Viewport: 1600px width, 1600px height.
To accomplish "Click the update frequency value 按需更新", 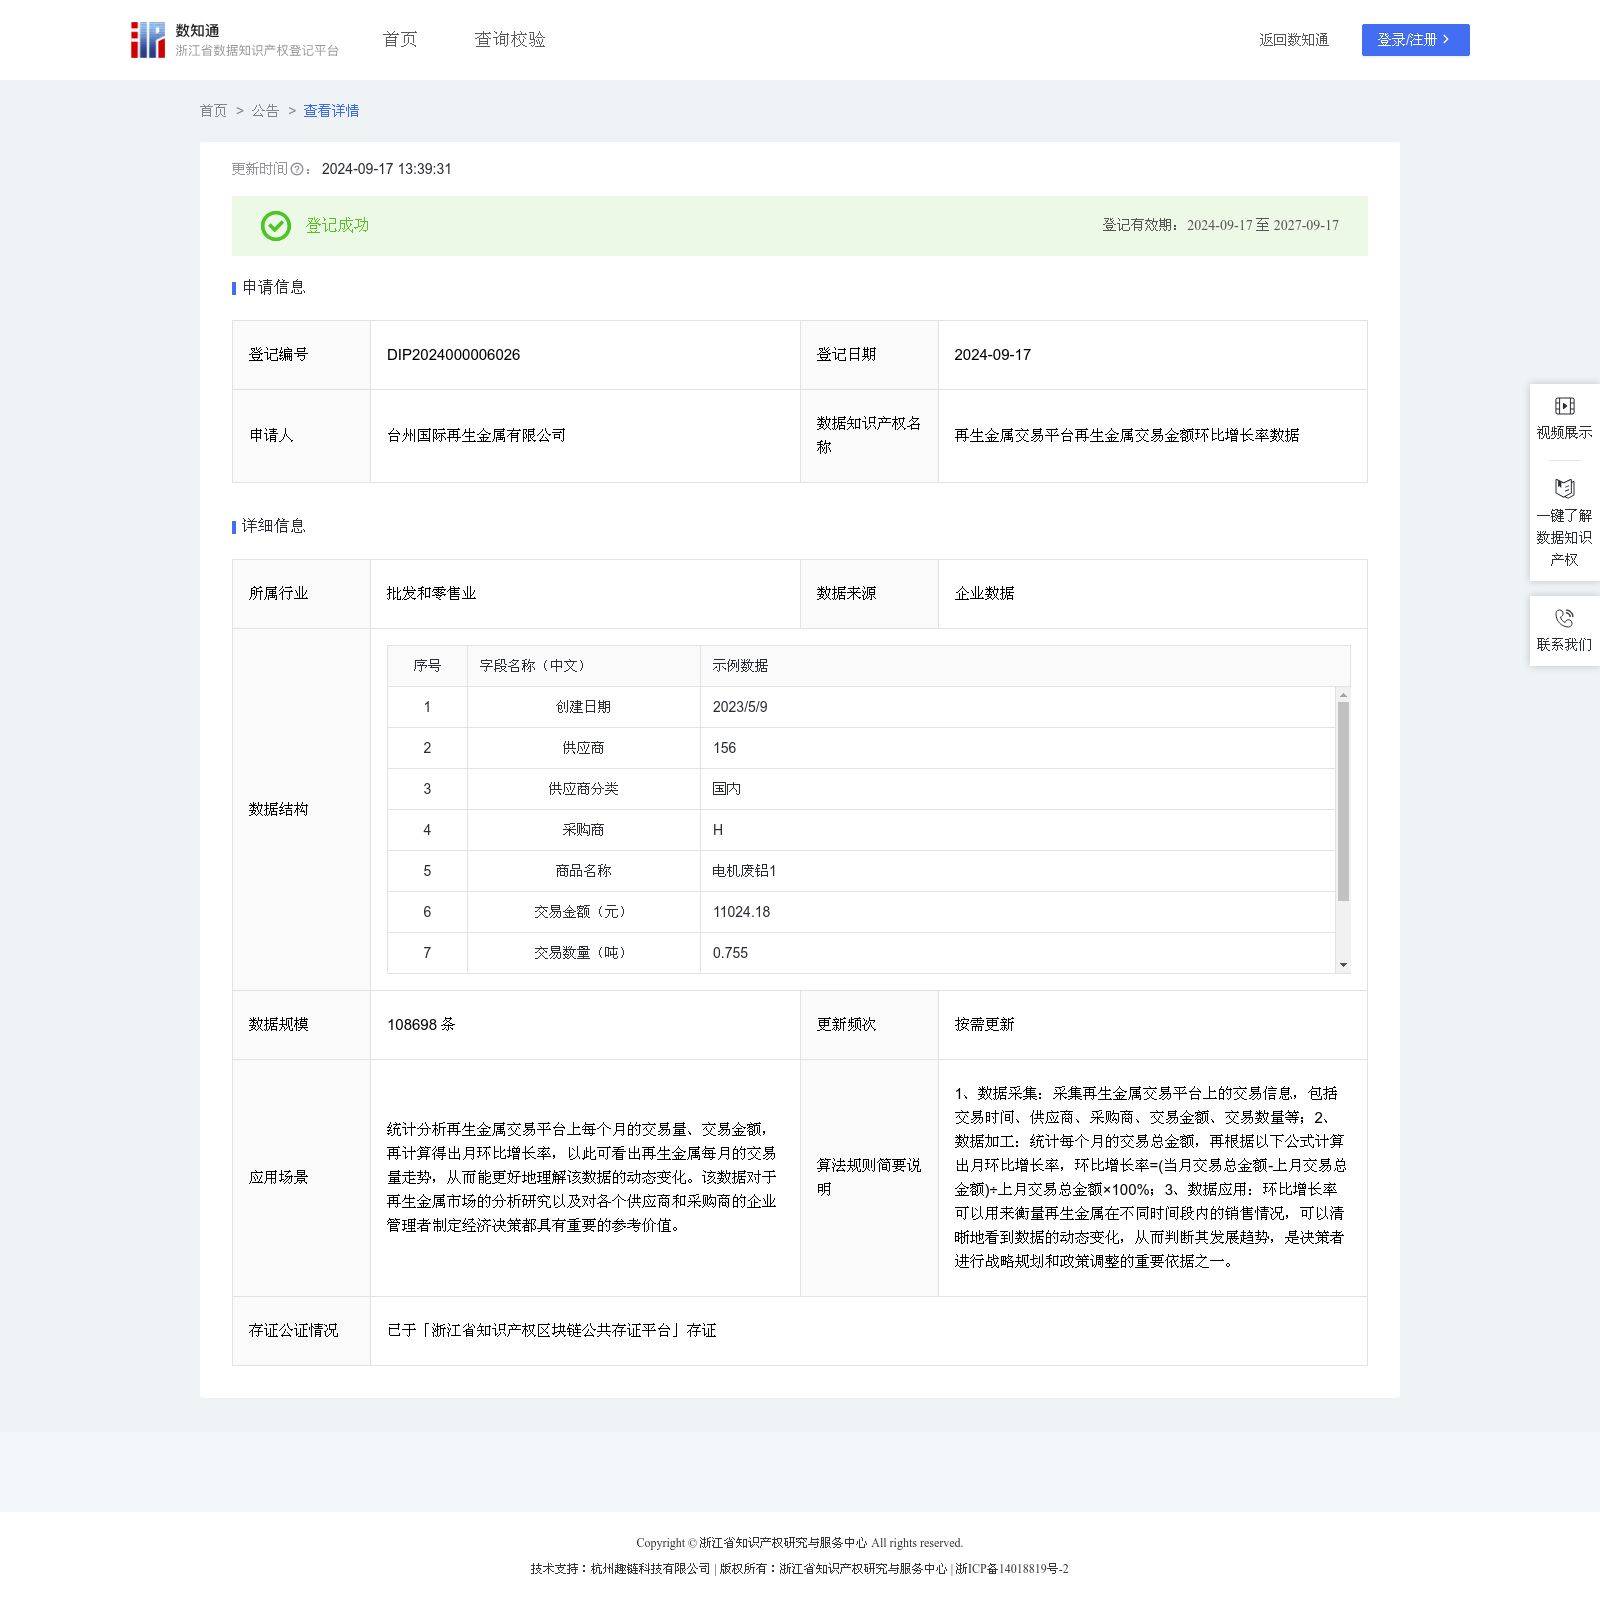I will pyautogui.click(x=984, y=1024).
